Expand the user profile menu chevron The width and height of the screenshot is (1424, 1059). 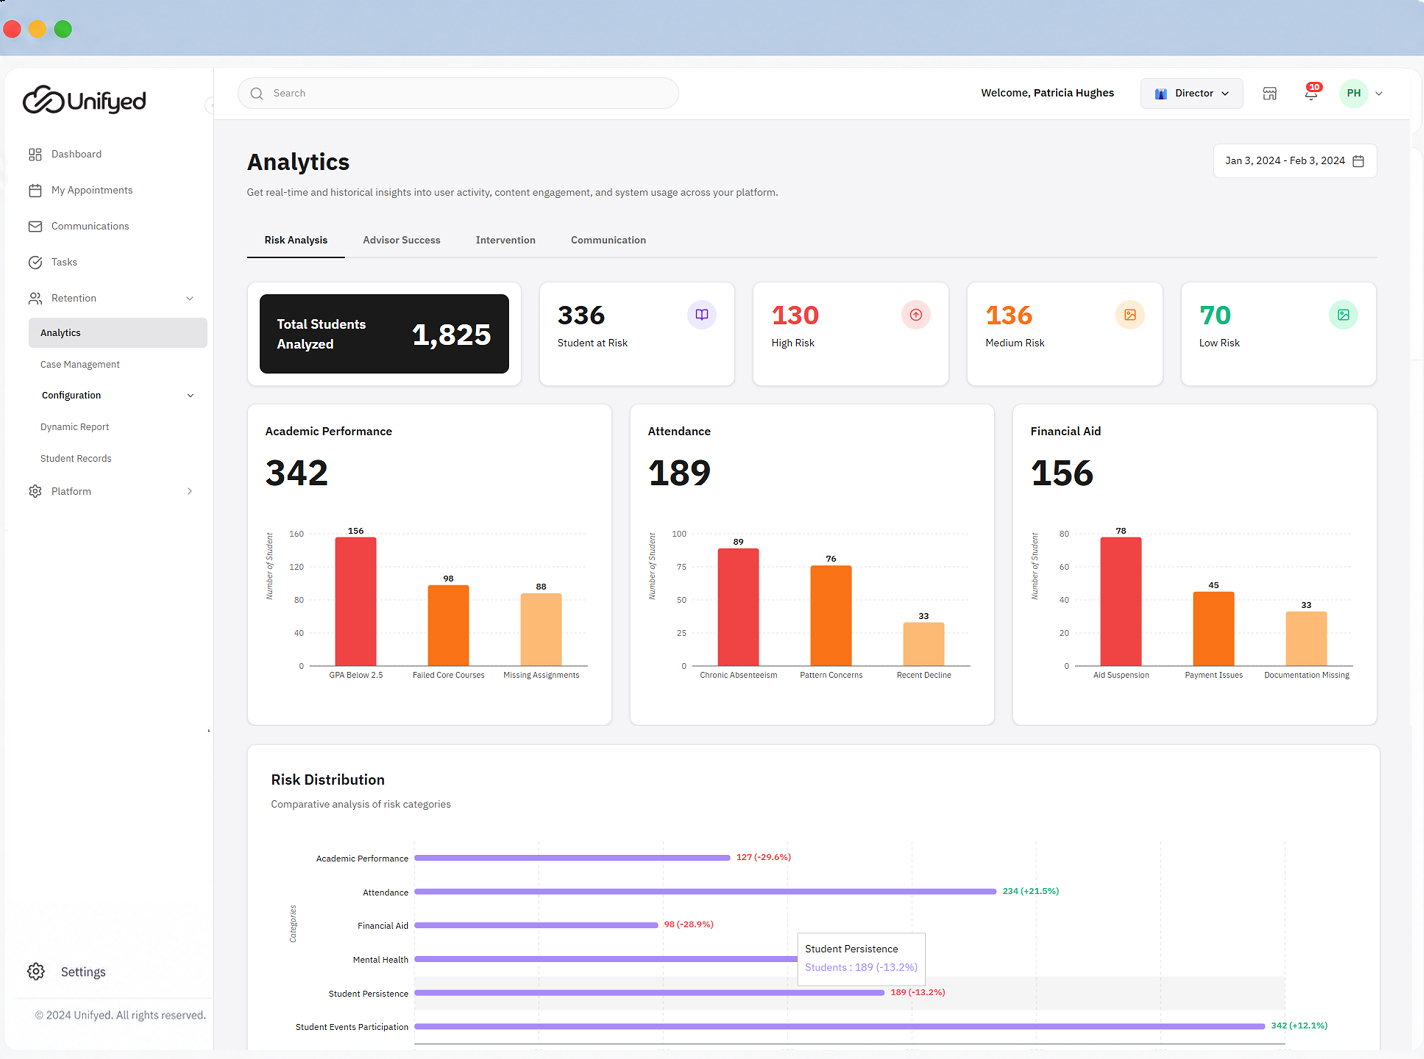[x=1379, y=94]
